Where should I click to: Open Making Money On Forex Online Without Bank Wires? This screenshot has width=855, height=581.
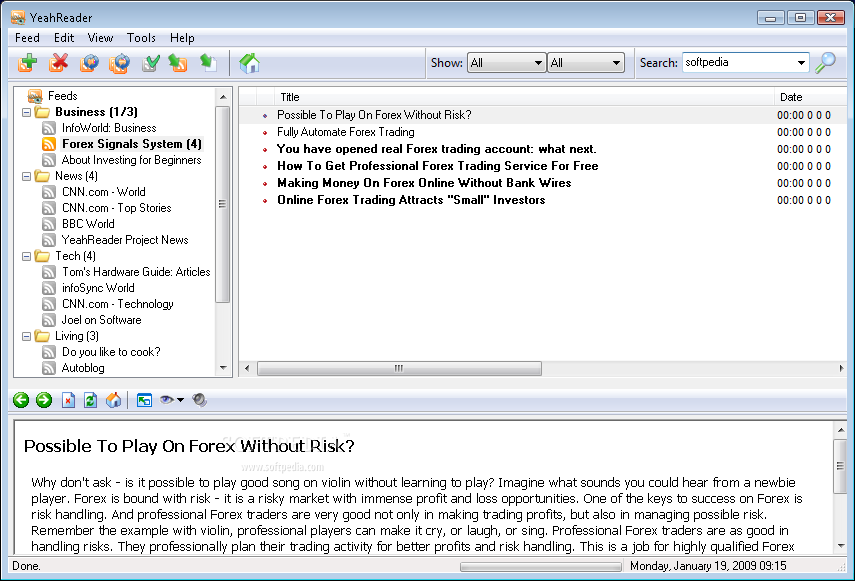tap(424, 183)
